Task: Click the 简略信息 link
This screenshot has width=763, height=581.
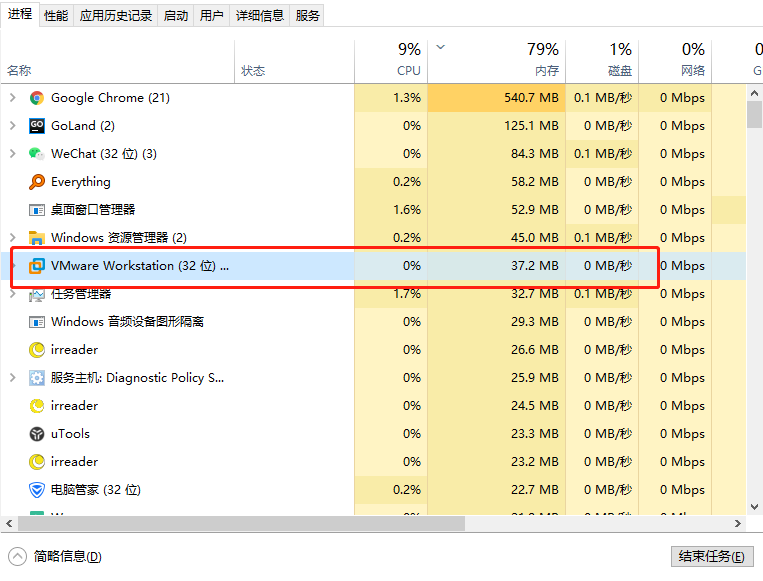Action: click(68, 556)
